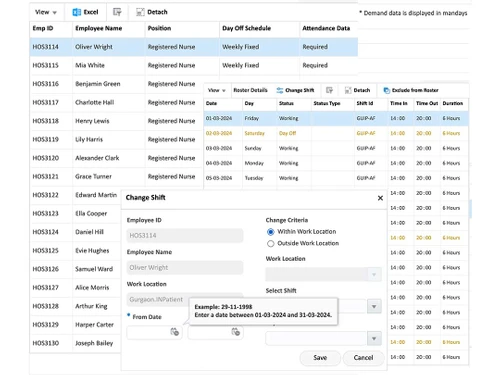500x375 pixels.
Task: Select Within Work Location radio option
Action: click(x=270, y=232)
